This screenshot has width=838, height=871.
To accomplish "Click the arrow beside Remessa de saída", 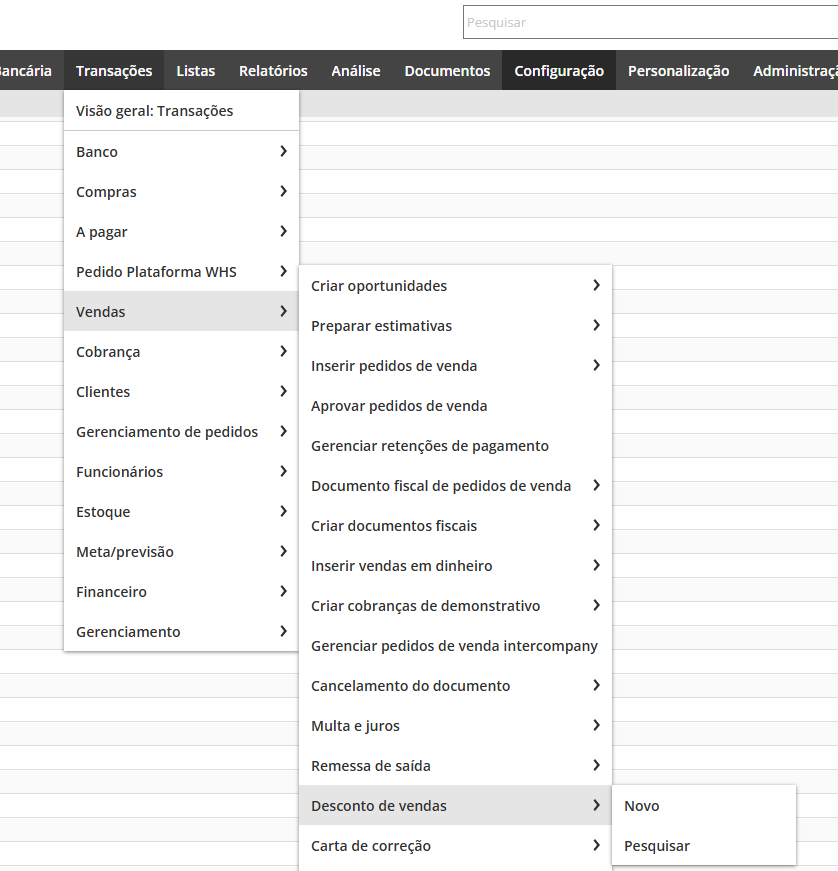I will pyautogui.click(x=596, y=766).
